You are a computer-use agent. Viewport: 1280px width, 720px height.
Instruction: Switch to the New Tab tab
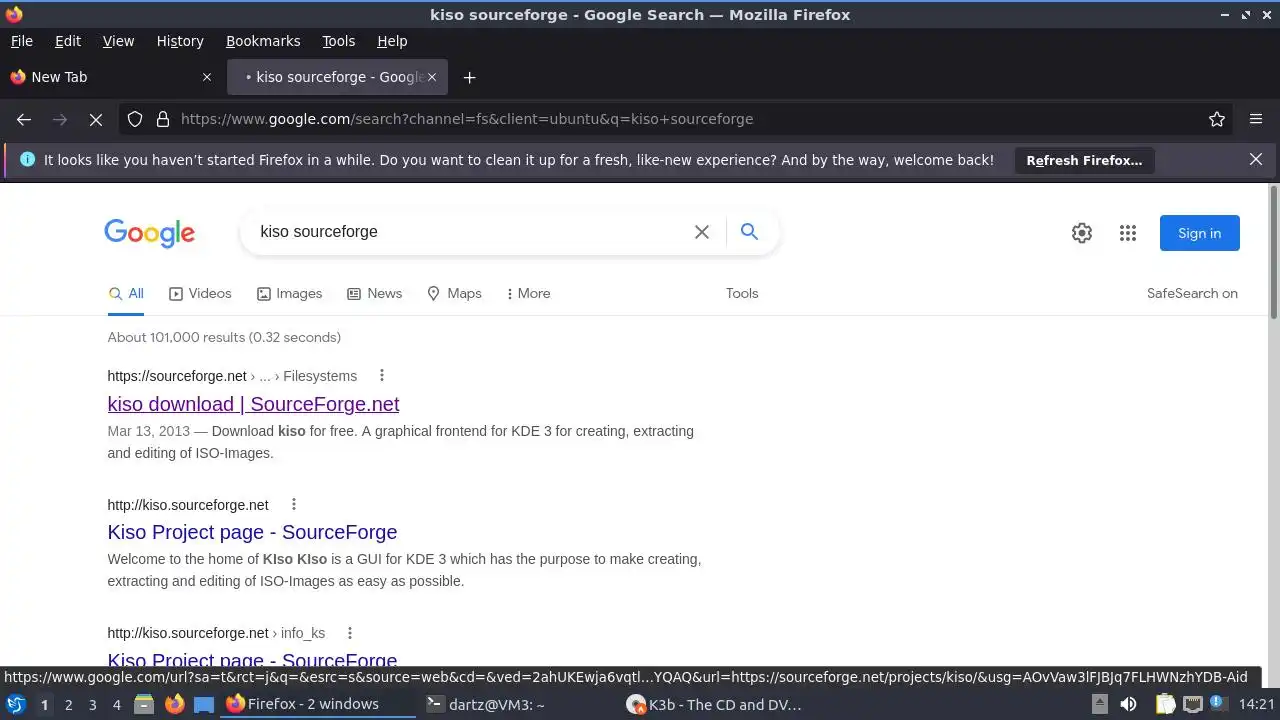tap(111, 77)
